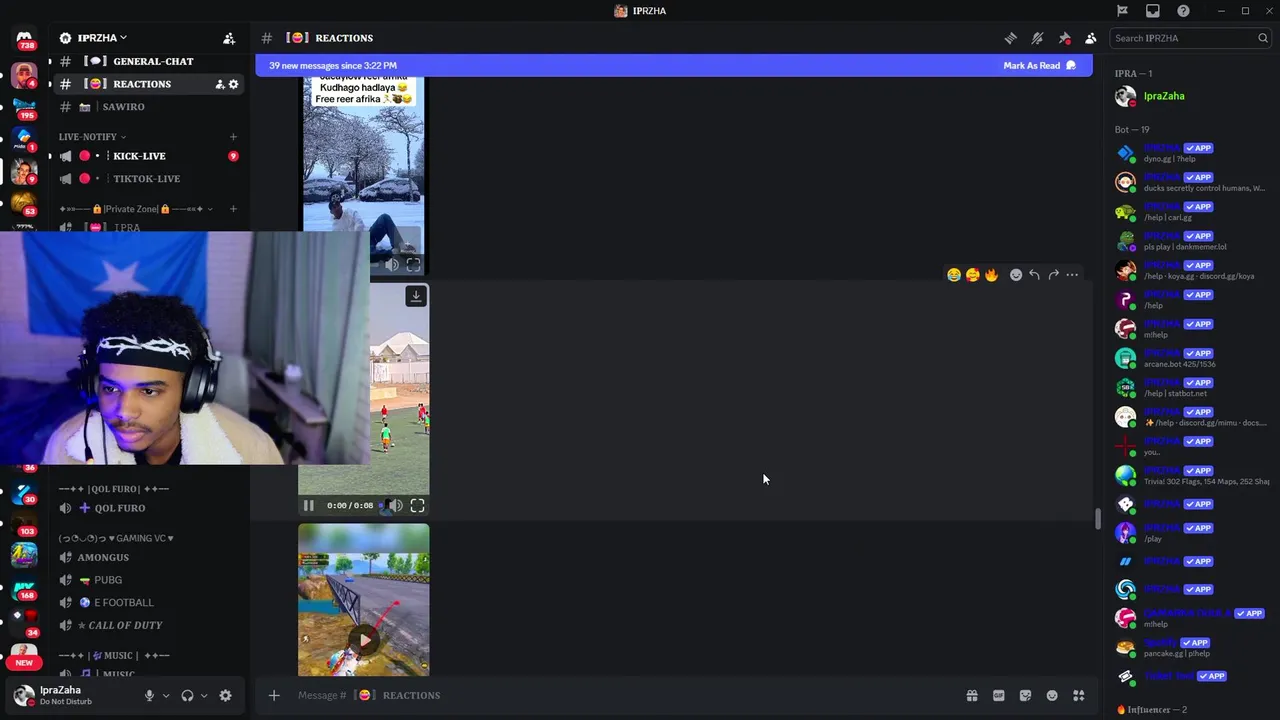
Task: Pause the 0:08 video
Action: coord(308,506)
